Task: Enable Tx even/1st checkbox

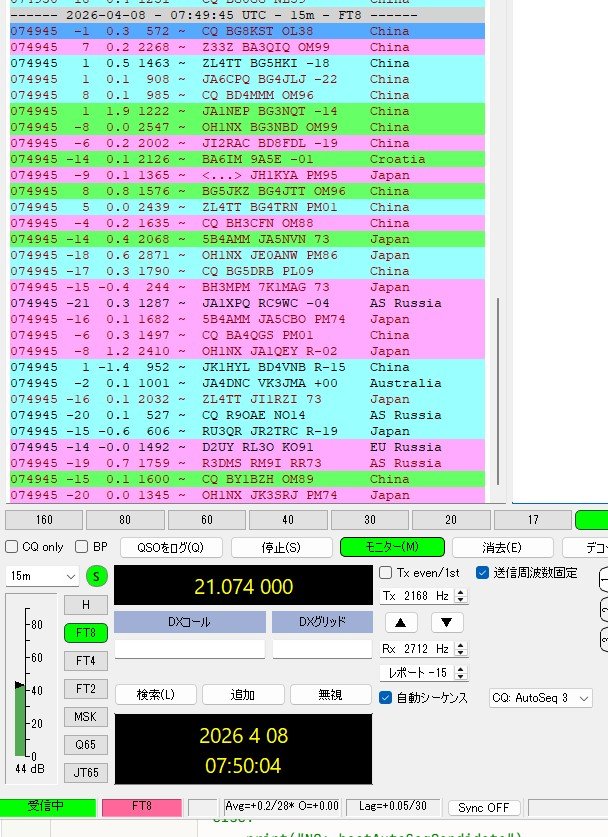Action: coord(420,573)
